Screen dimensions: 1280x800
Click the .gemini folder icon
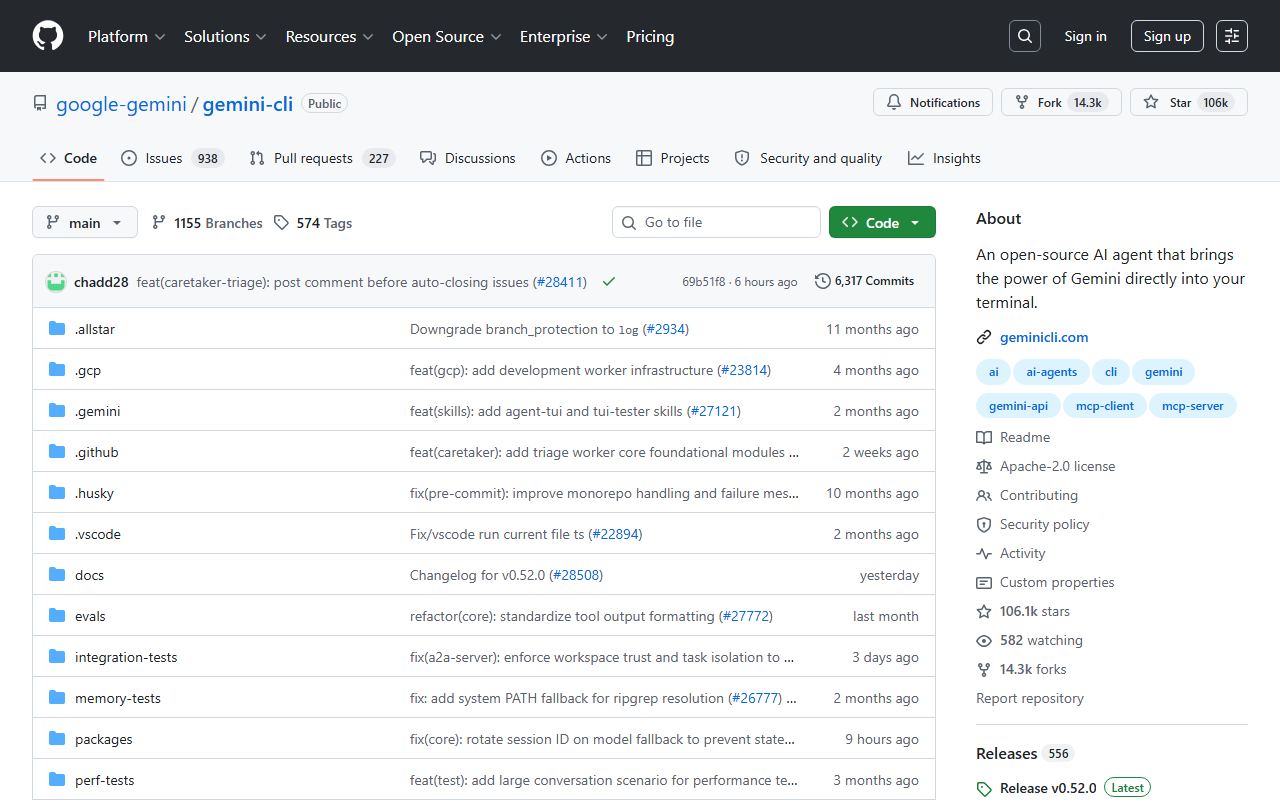[57, 411]
